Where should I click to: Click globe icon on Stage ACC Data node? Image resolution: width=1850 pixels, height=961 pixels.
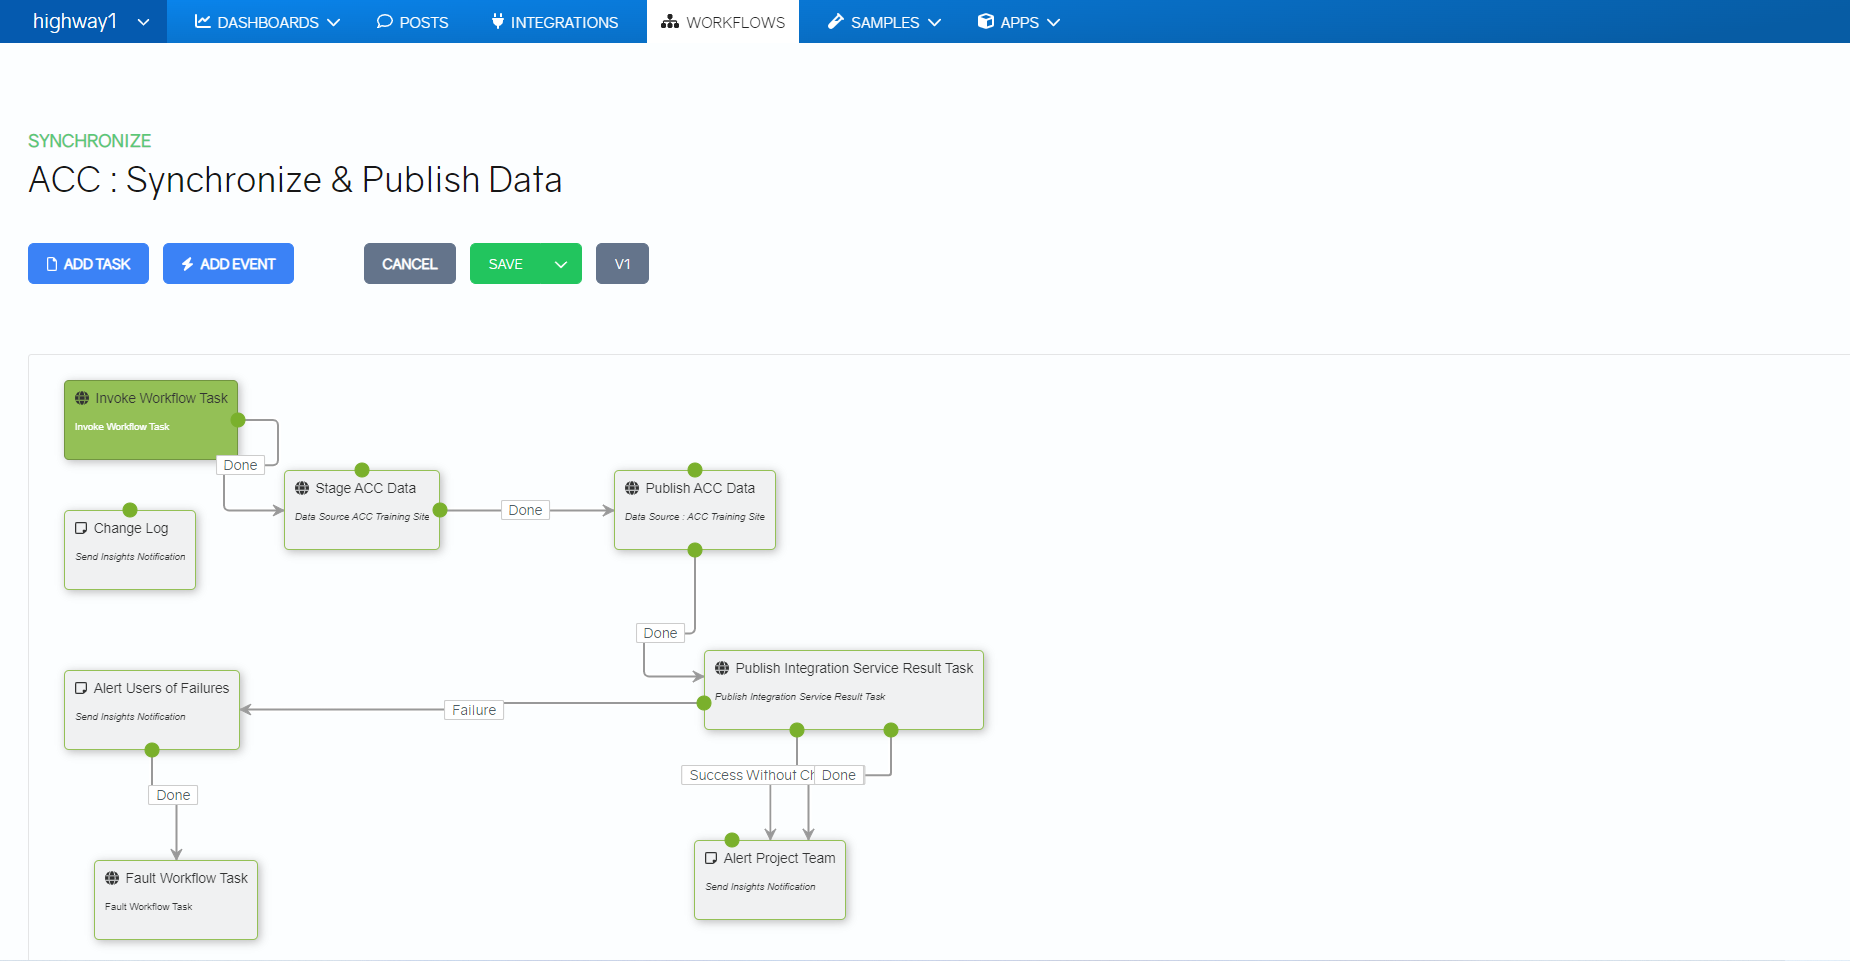click(302, 488)
